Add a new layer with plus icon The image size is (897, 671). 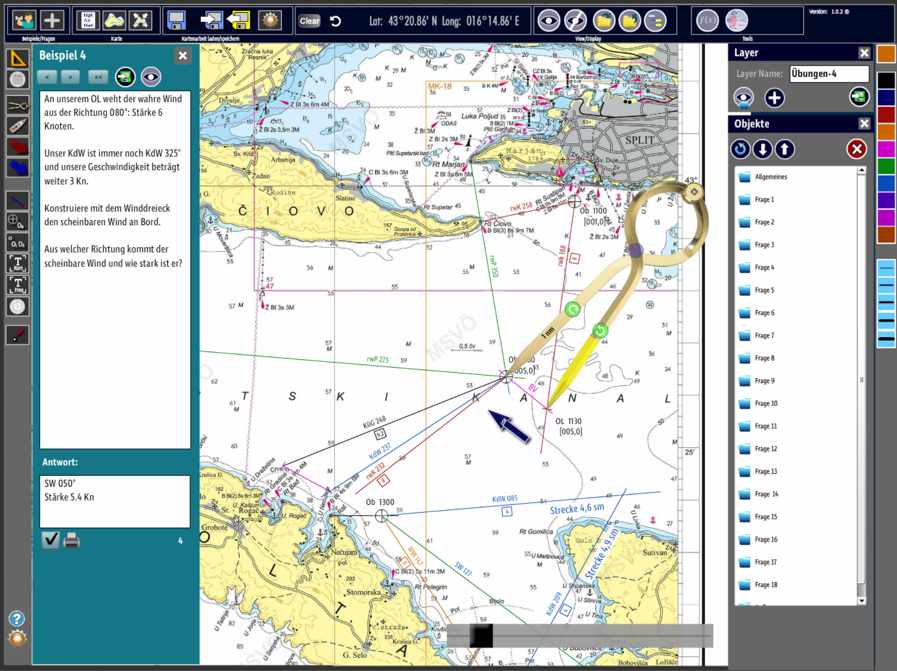[774, 97]
